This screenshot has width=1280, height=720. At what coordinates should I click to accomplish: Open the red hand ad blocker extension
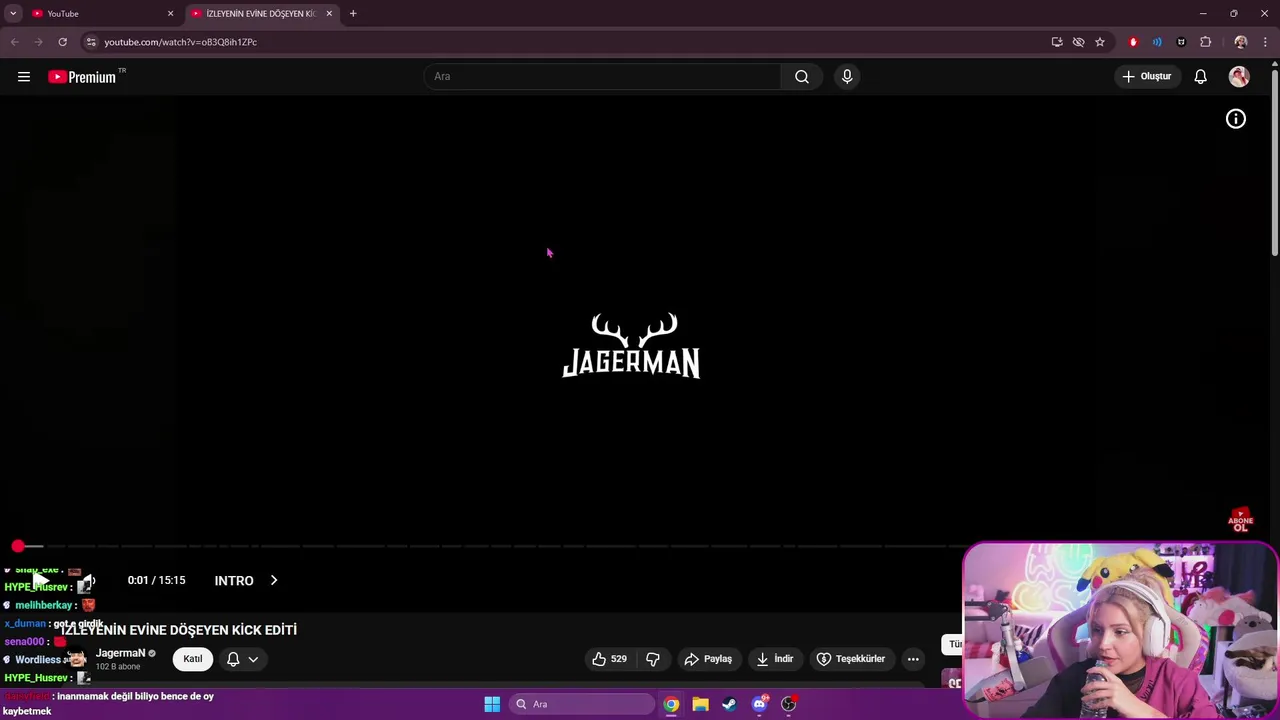pyautogui.click(x=1133, y=42)
